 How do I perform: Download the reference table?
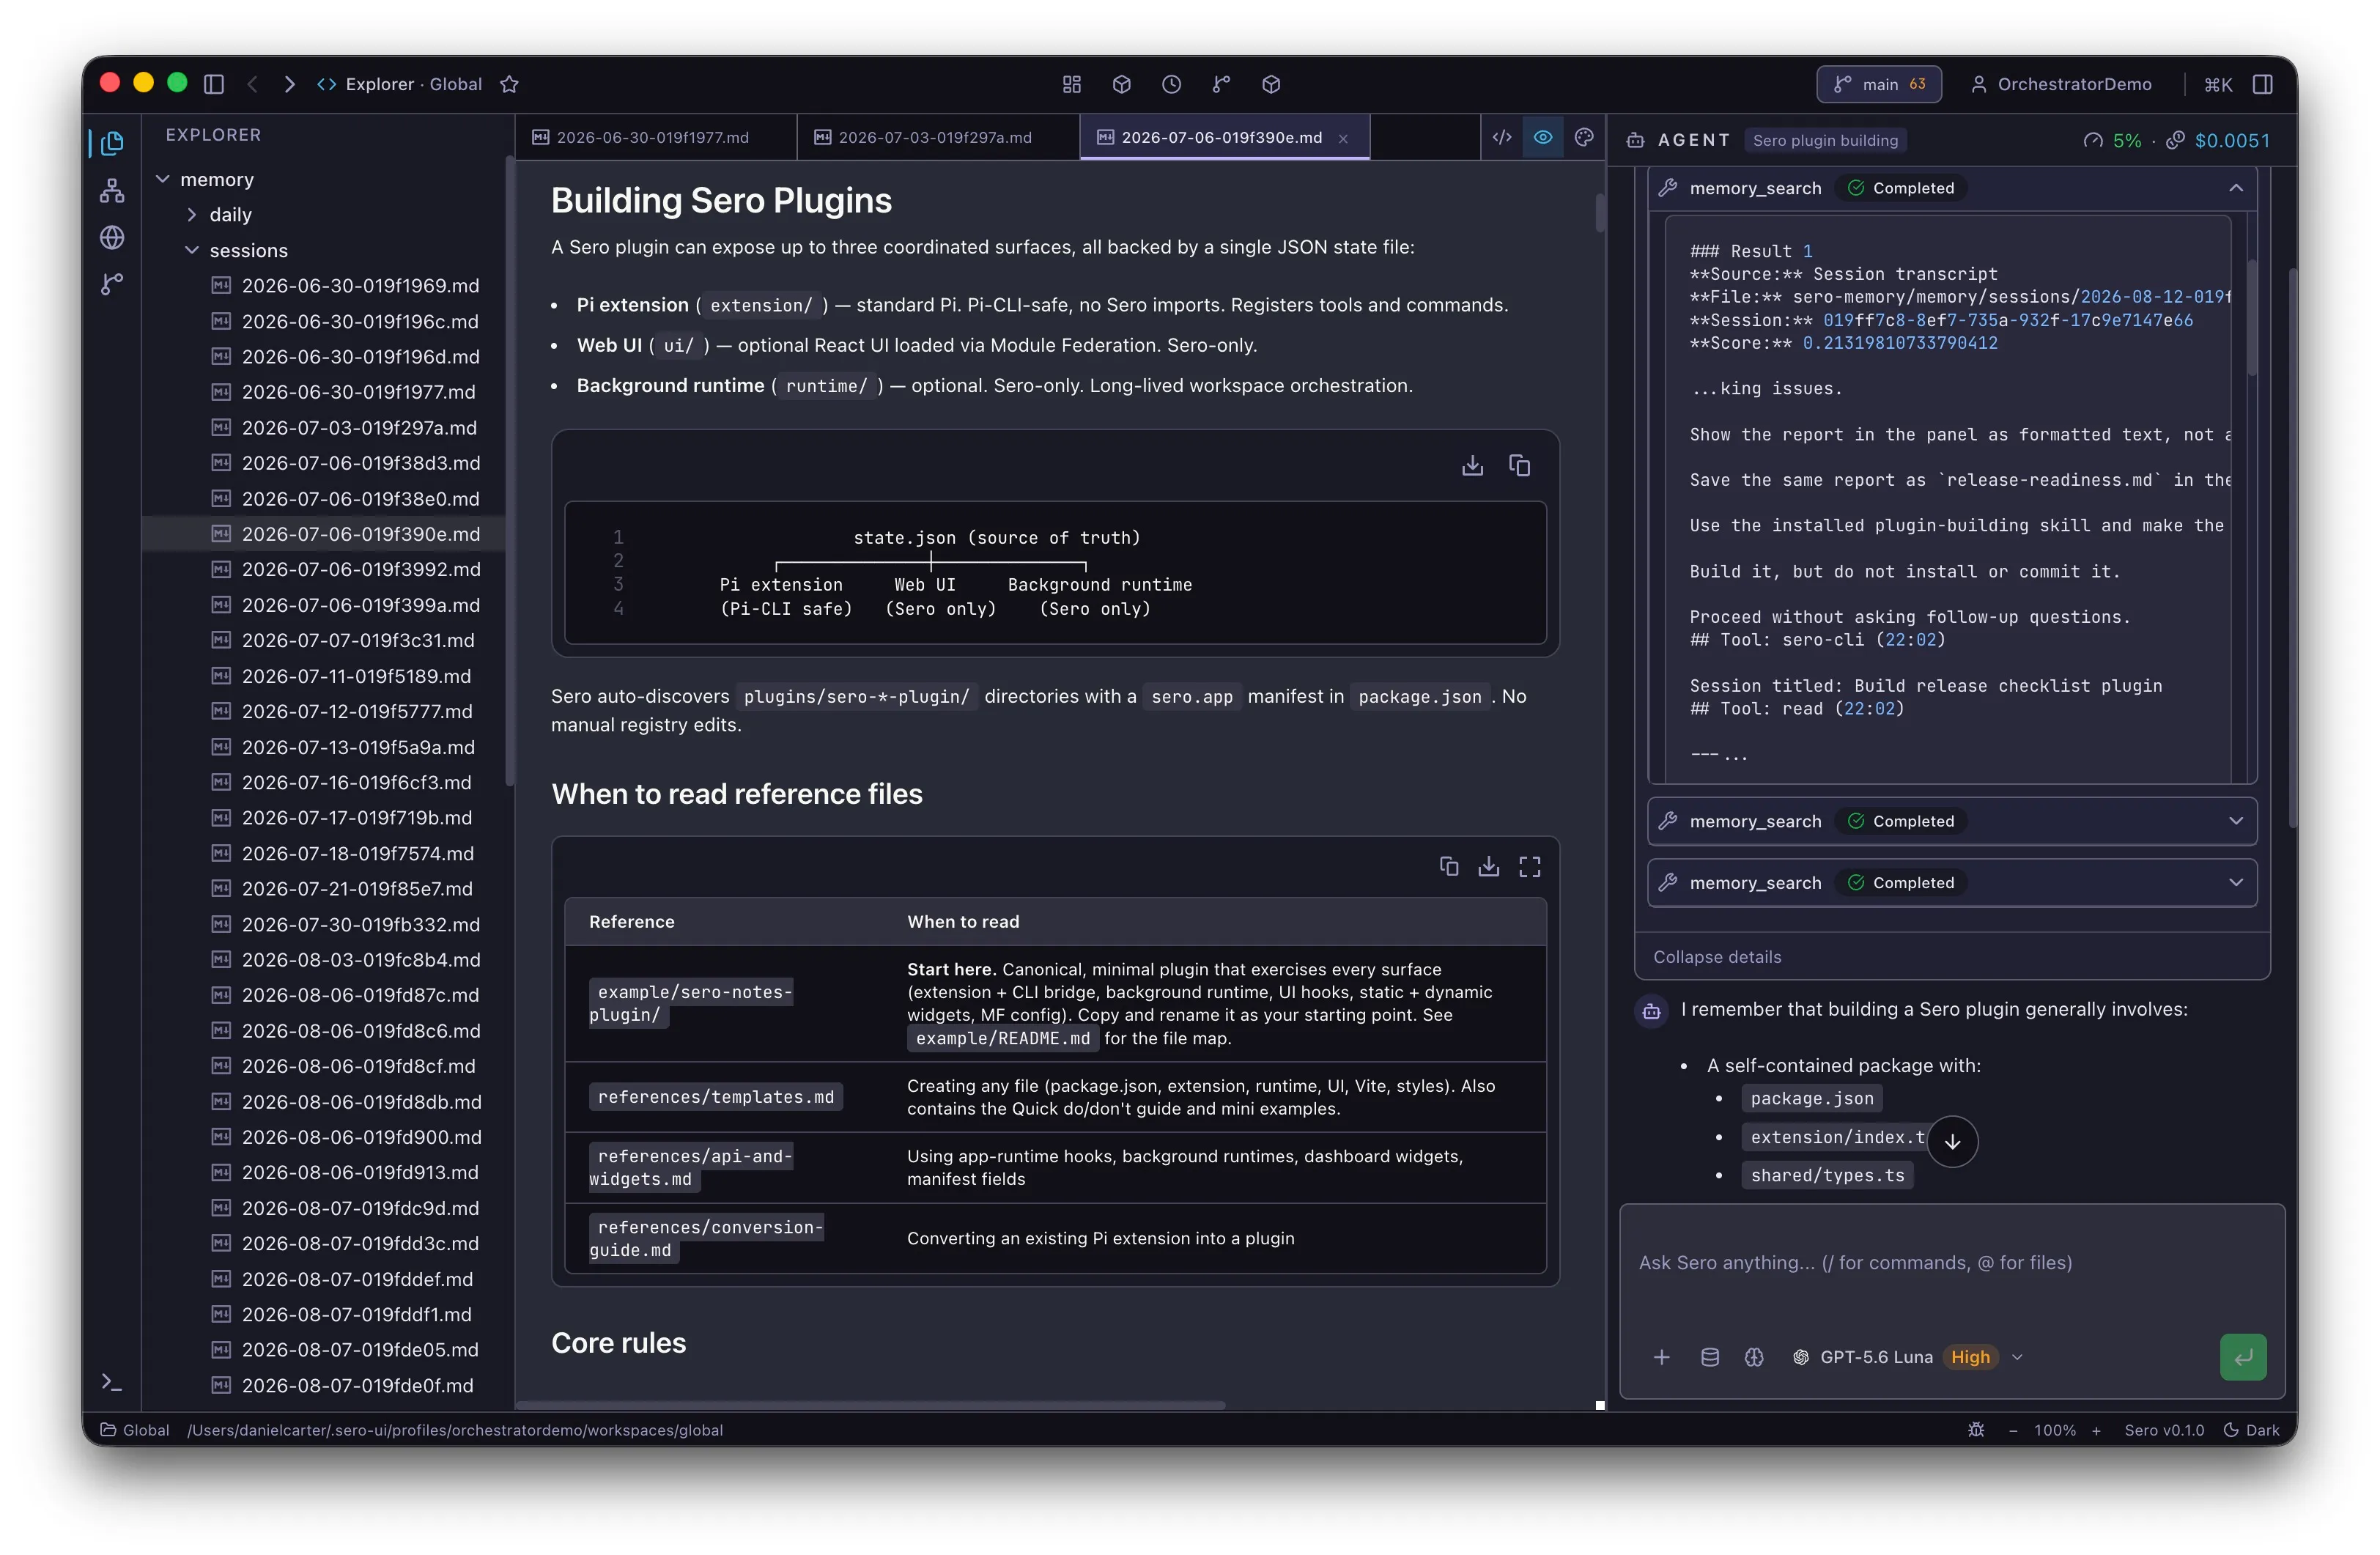coord(1488,866)
